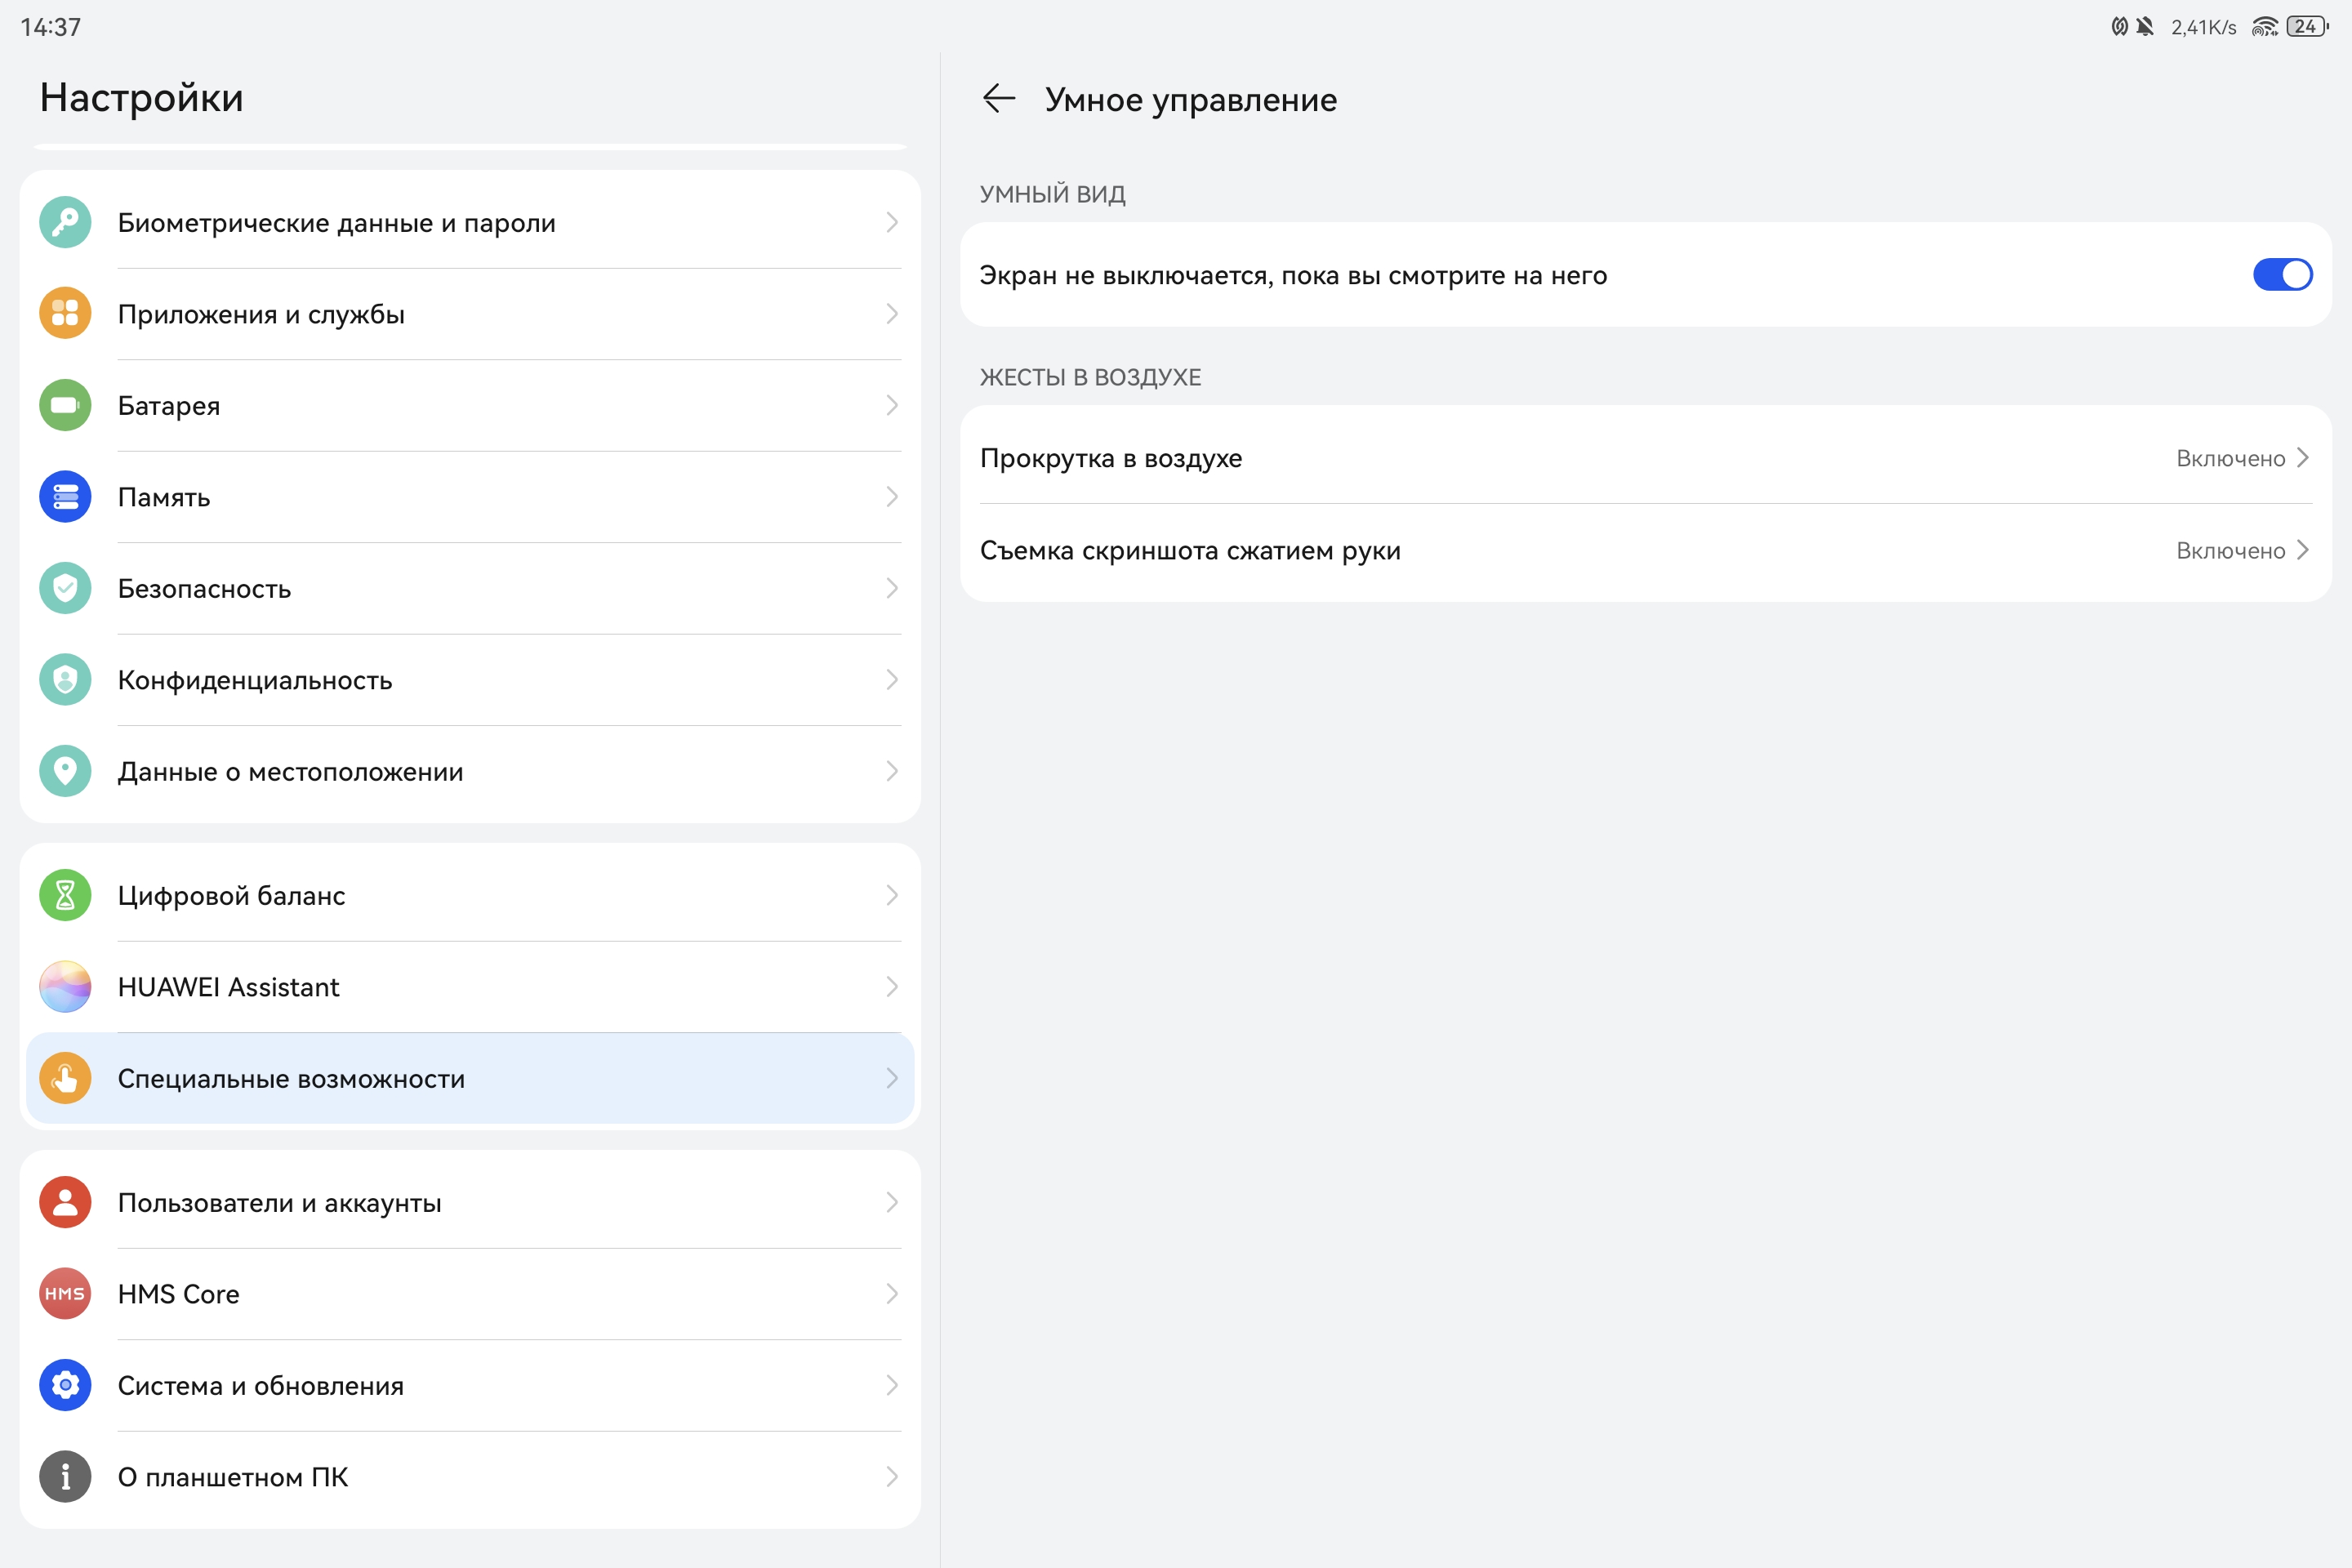
Task: Expand Прокрутка в воздухе via its chevron
Action: pyautogui.click(x=2303, y=458)
